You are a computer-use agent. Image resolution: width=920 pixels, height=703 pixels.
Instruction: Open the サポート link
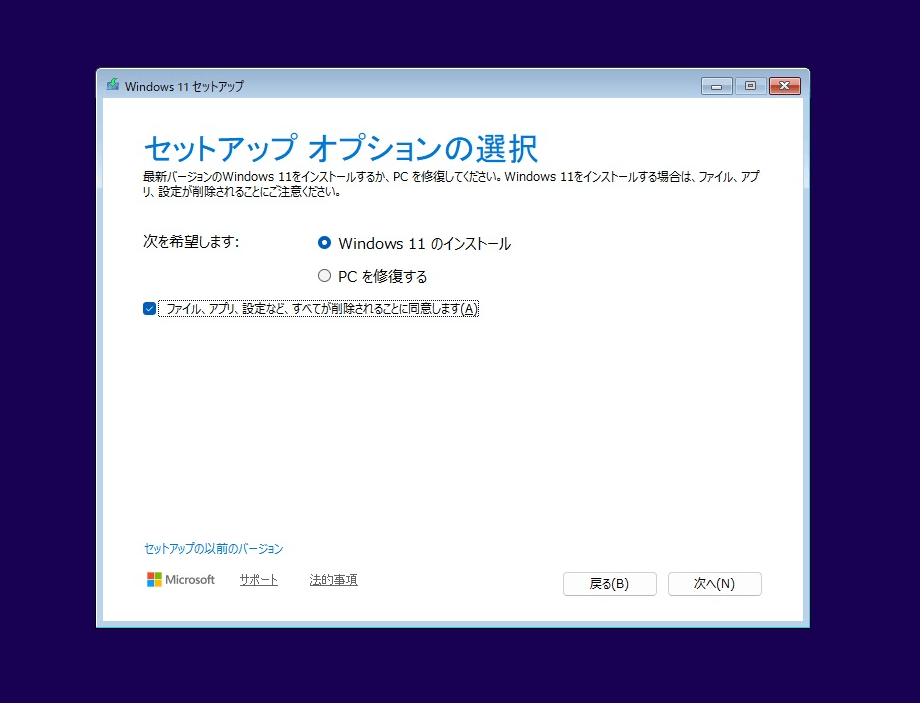coord(259,580)
